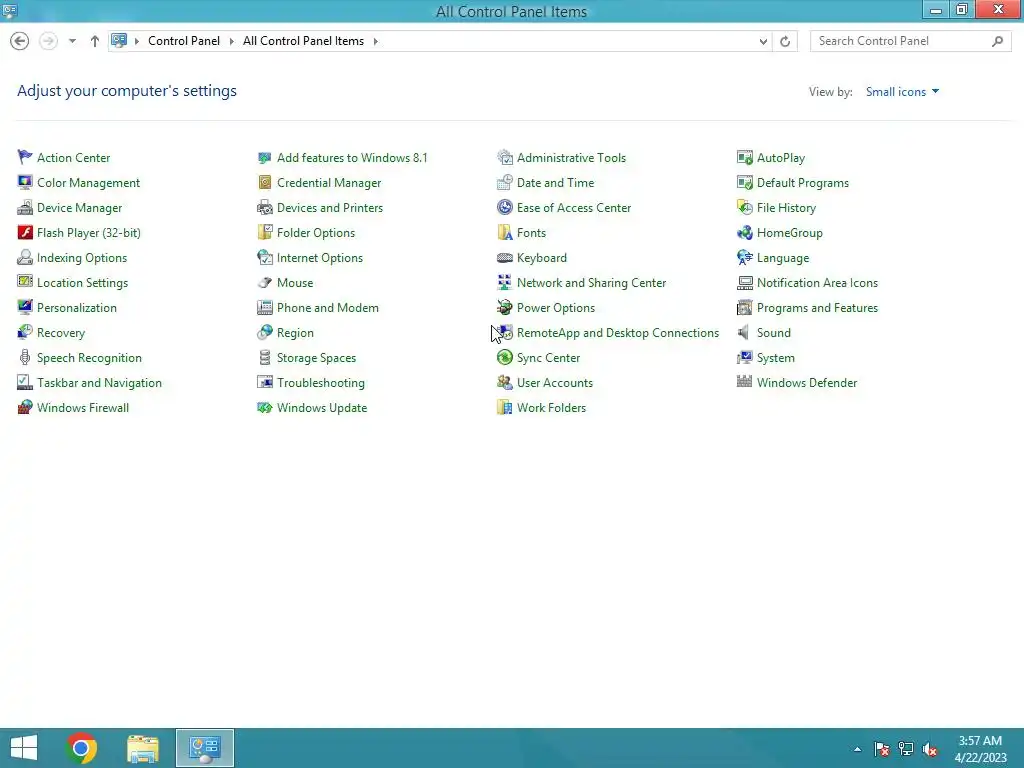Click the Sound speaker icon
Image resolution: width=1024 pixels, height=768 pixels.
(744, 332)
